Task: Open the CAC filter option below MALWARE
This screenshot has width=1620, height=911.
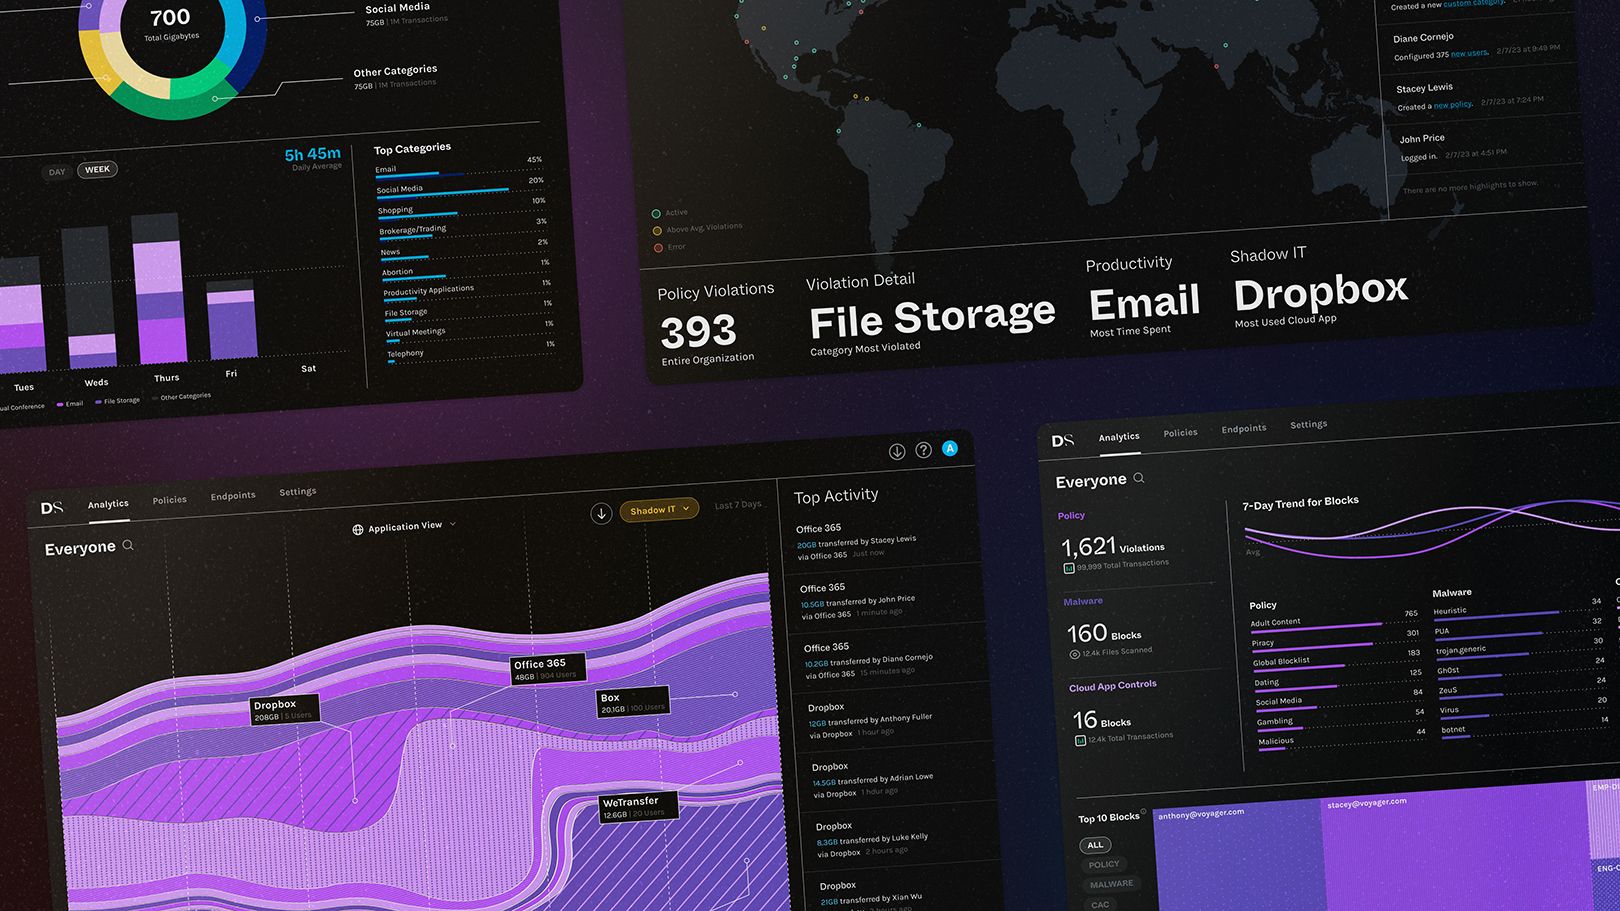Action: pyautogui.click(x=1100, y=903)
